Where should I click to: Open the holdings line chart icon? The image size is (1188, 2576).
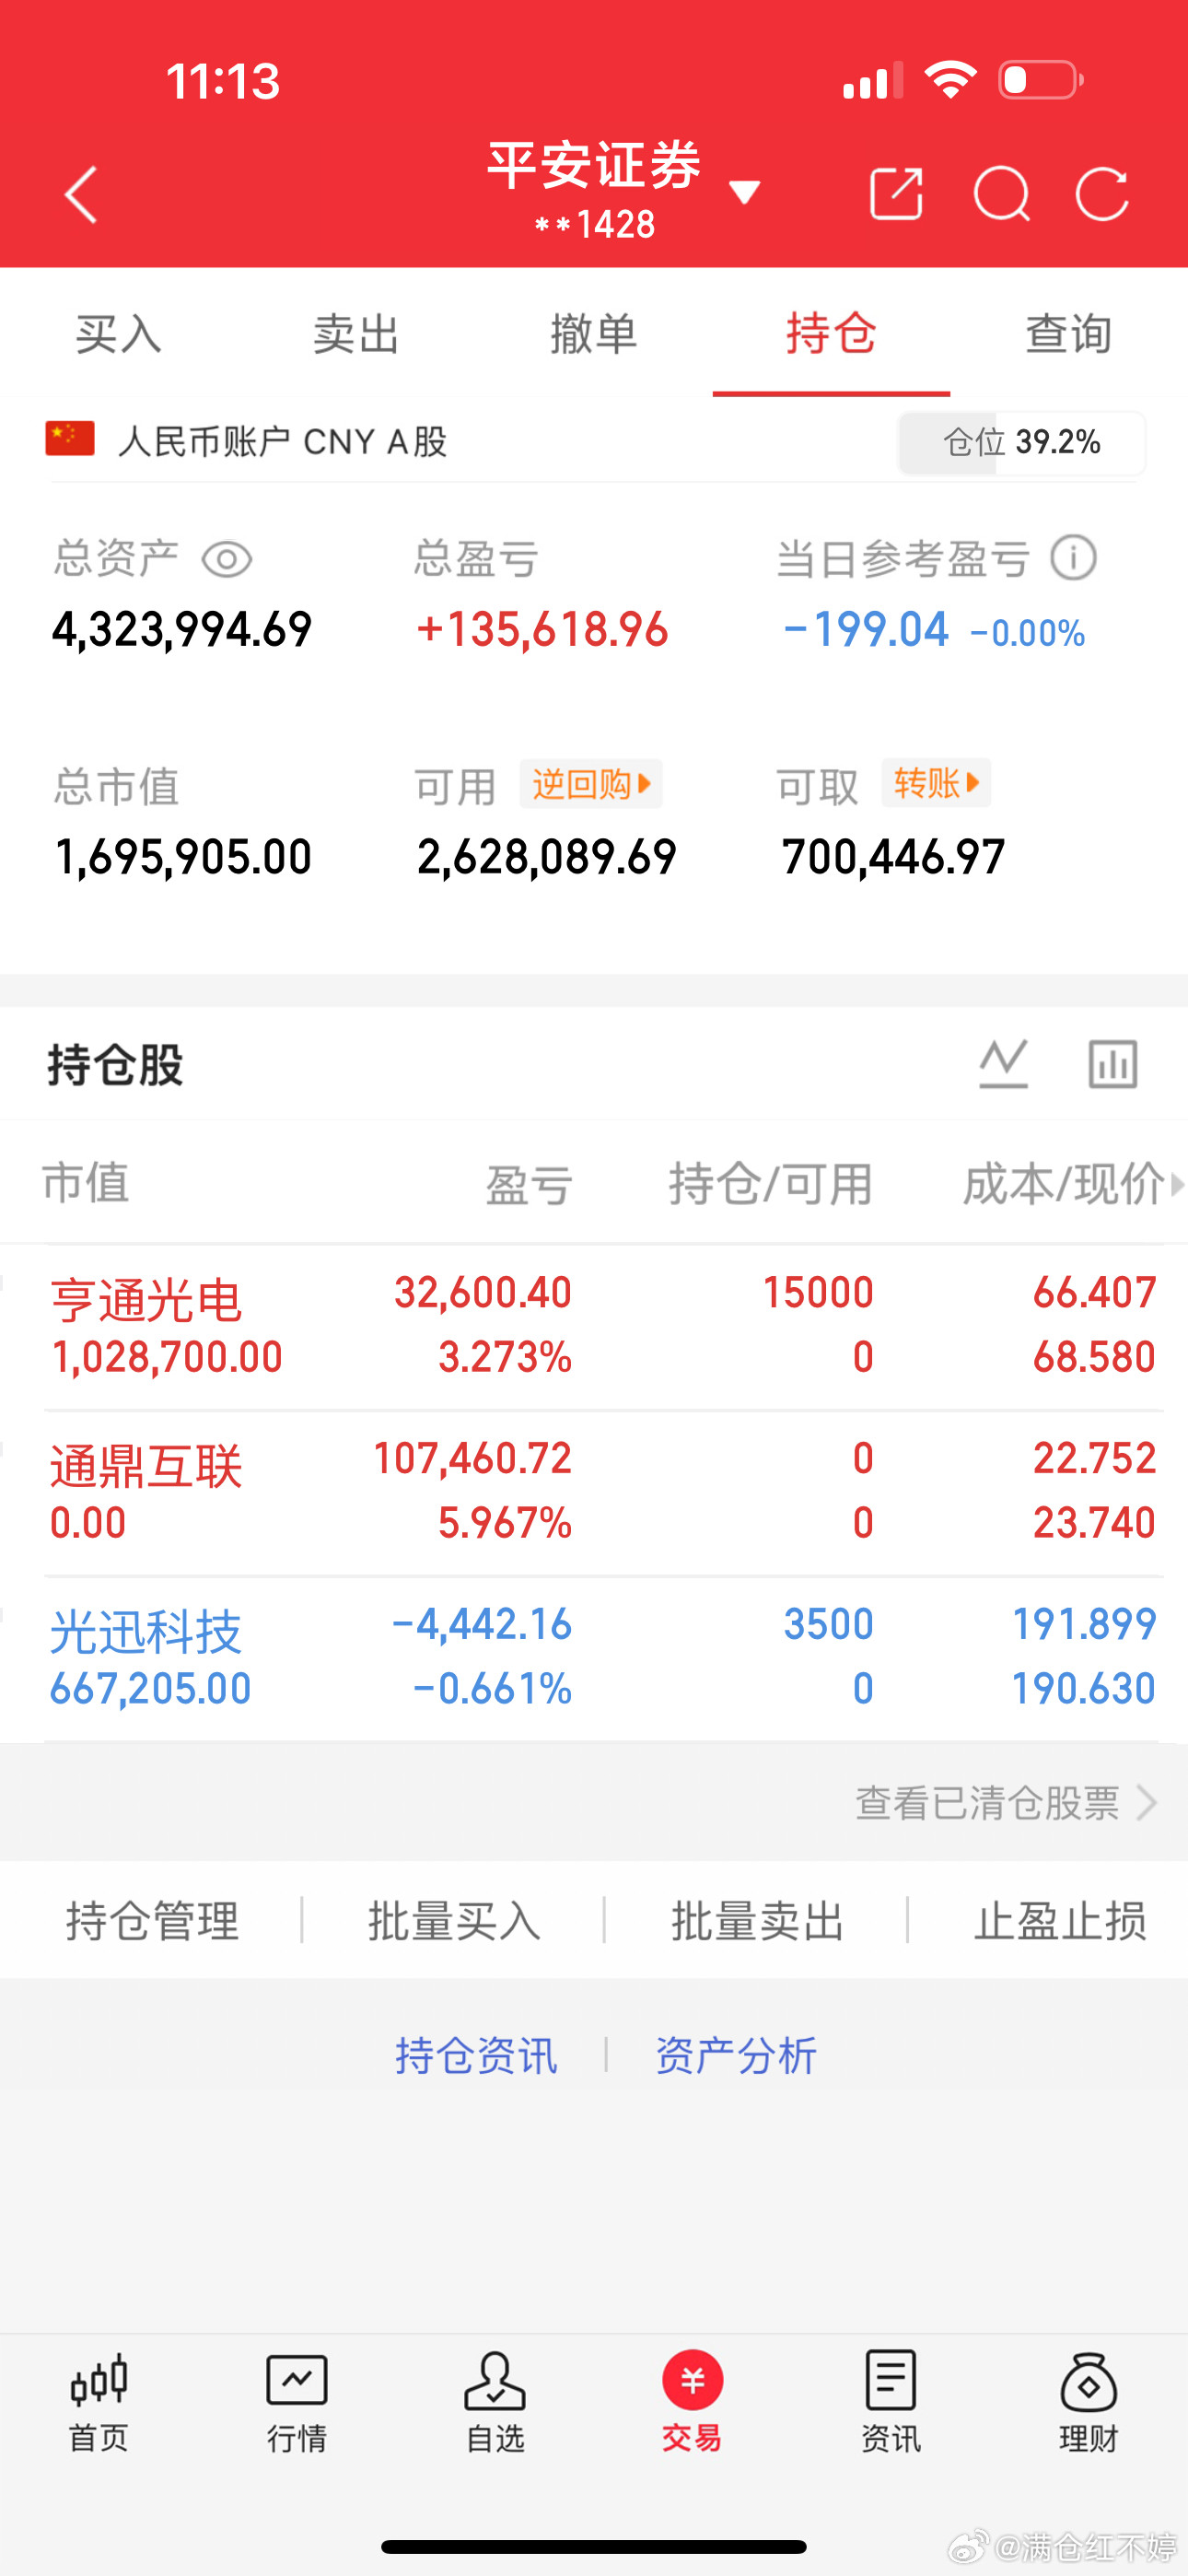coord(1003,1063)
